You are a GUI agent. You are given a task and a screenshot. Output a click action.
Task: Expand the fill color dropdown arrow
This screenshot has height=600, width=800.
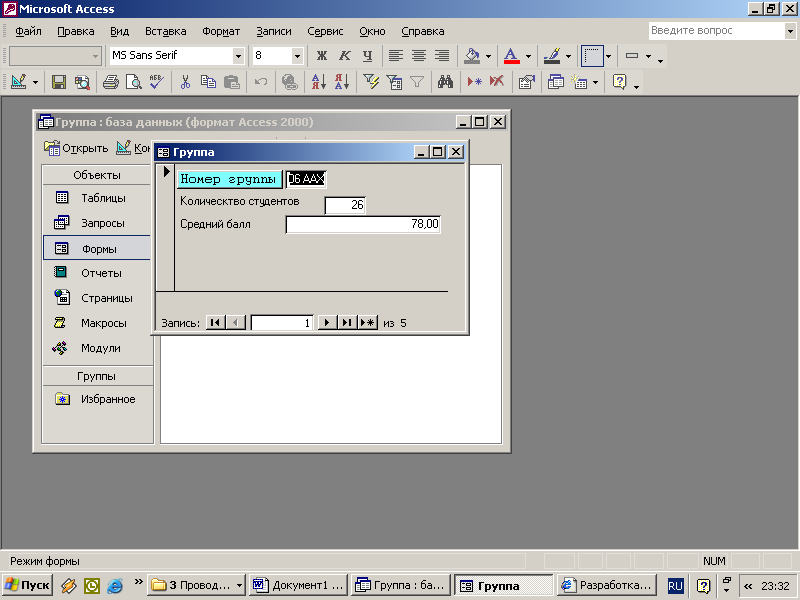[488, 56]
